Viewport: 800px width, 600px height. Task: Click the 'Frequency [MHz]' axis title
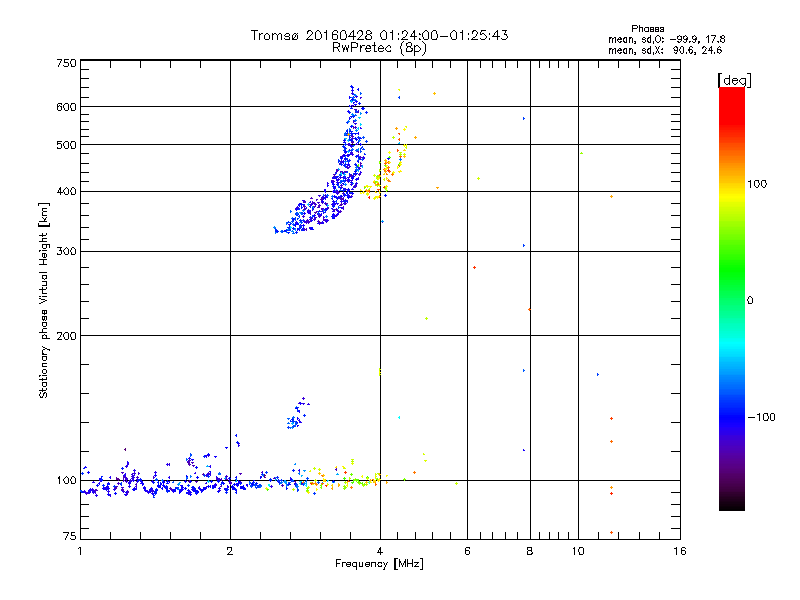pyautogui.click(x=379, y=564)
